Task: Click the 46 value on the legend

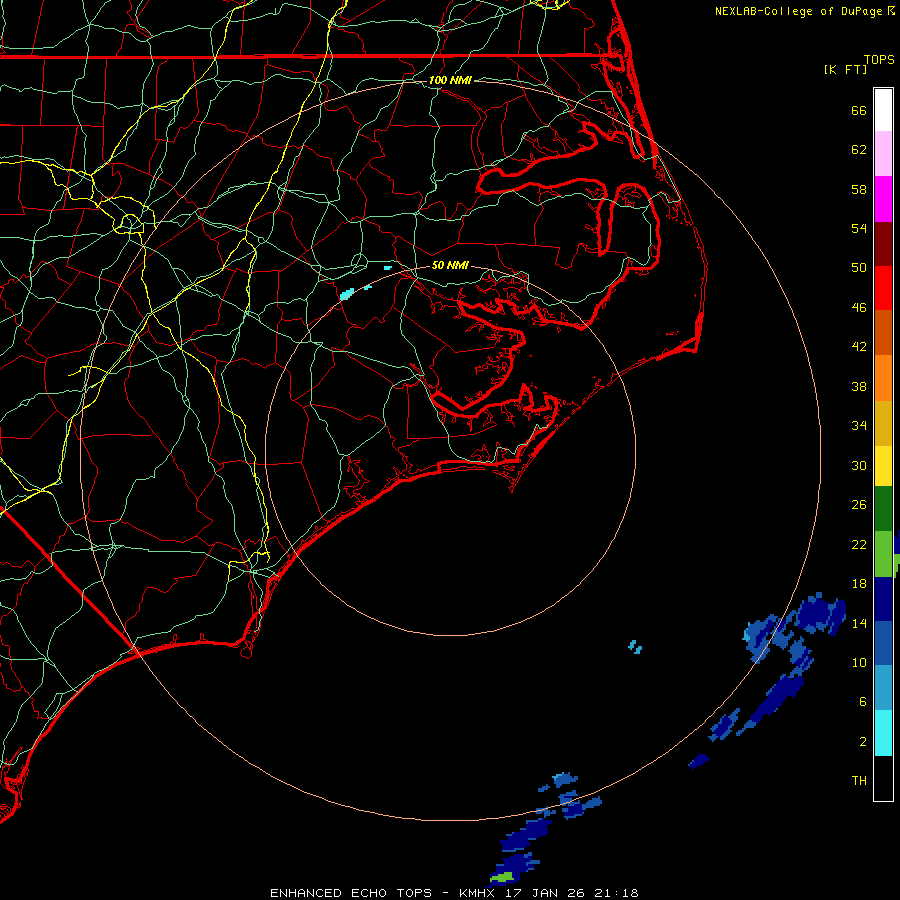Action: [859, 308]
